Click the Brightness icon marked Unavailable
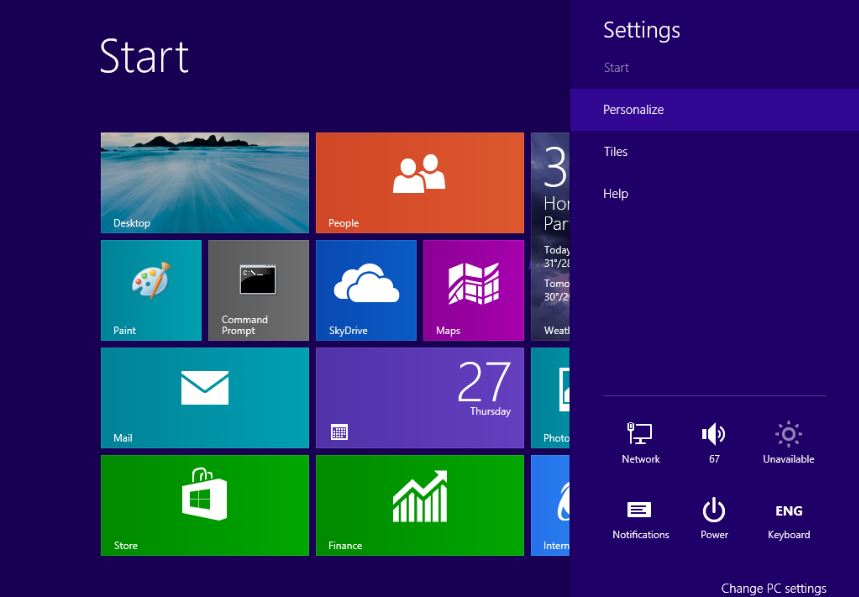This screenshot has width=859, height=597. (788, 441)
